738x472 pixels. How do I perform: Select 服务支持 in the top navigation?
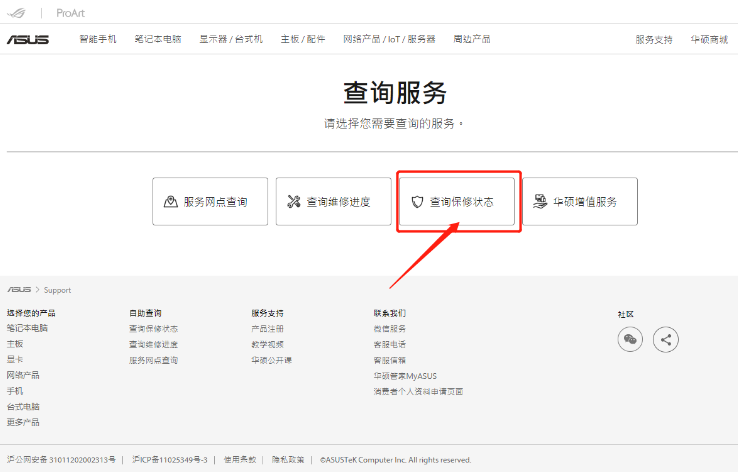(x=654, y=39)
